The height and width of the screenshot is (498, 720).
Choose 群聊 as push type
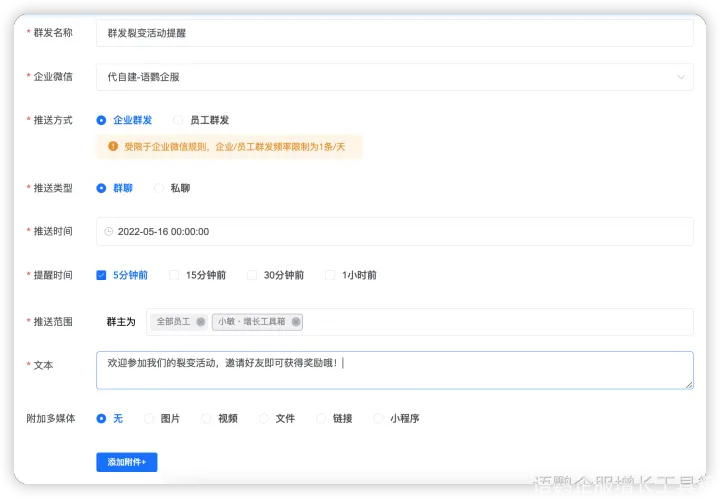pos(102,187)
